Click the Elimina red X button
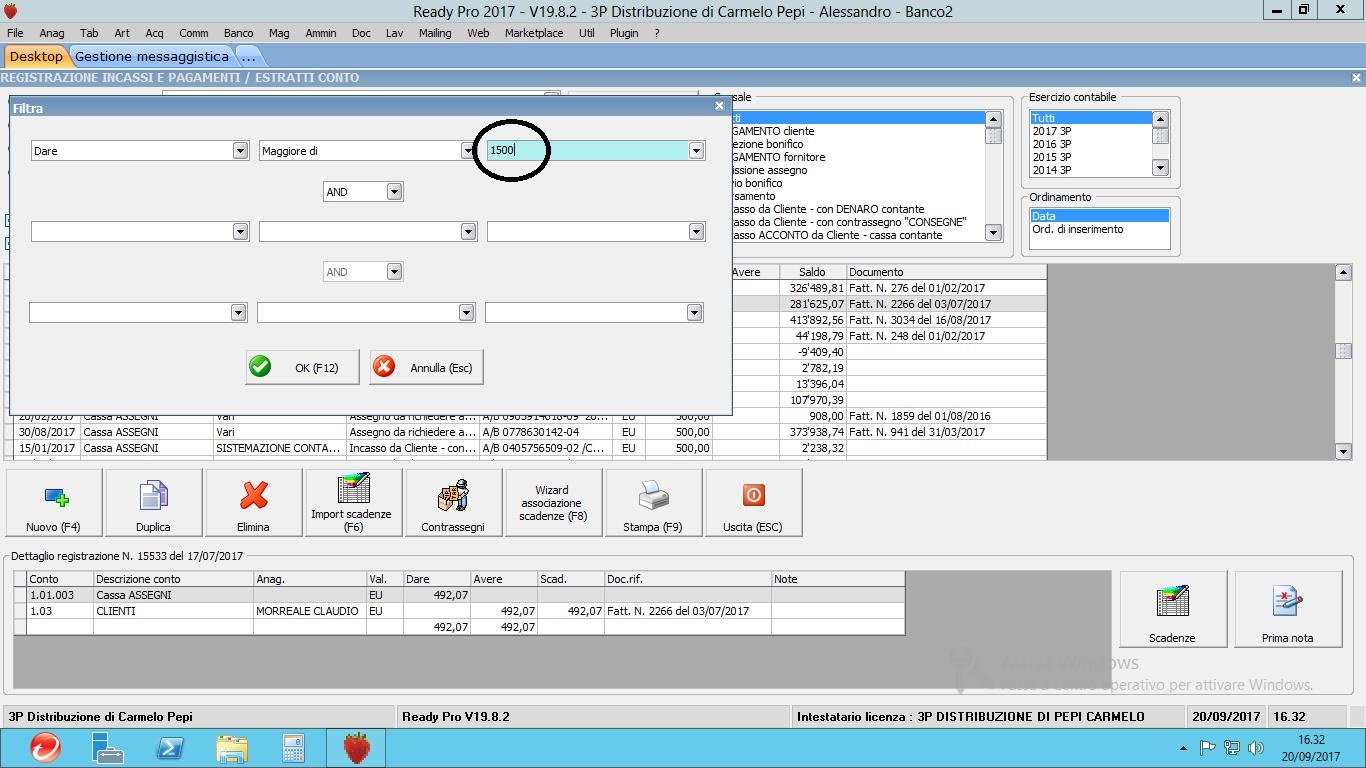The width and height of the screenshot is (1366, 768). click(x=254, y=503)
